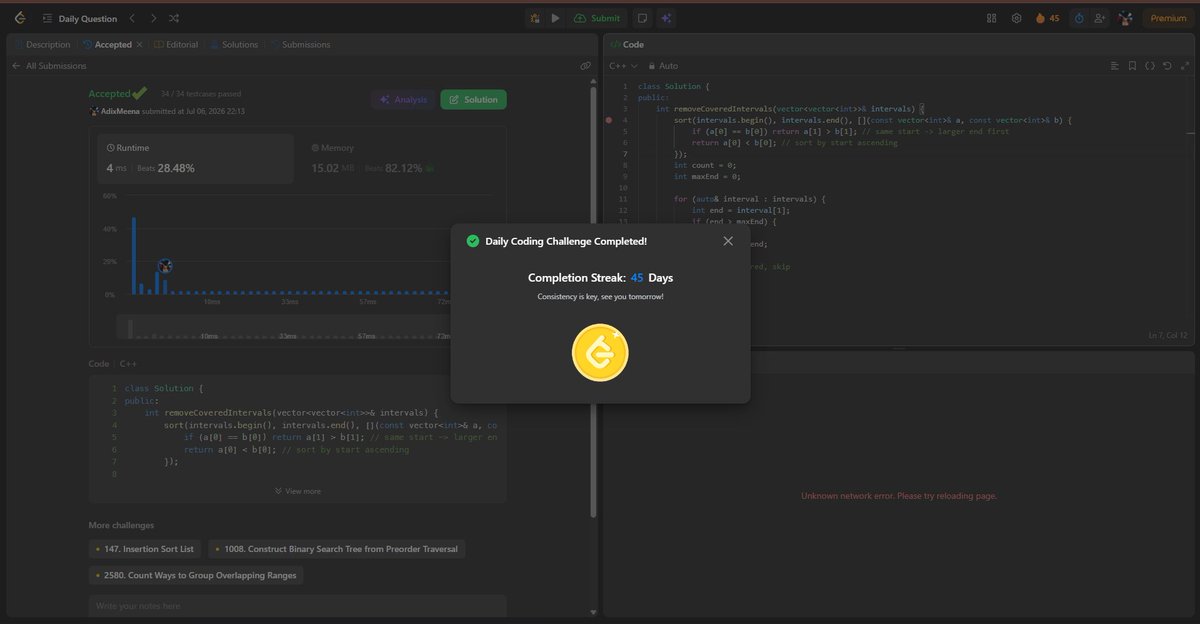Open the layout manager grid icon
Image resolution: width=1200 pixels, height=624 pixels.
[x=992, y=18]
